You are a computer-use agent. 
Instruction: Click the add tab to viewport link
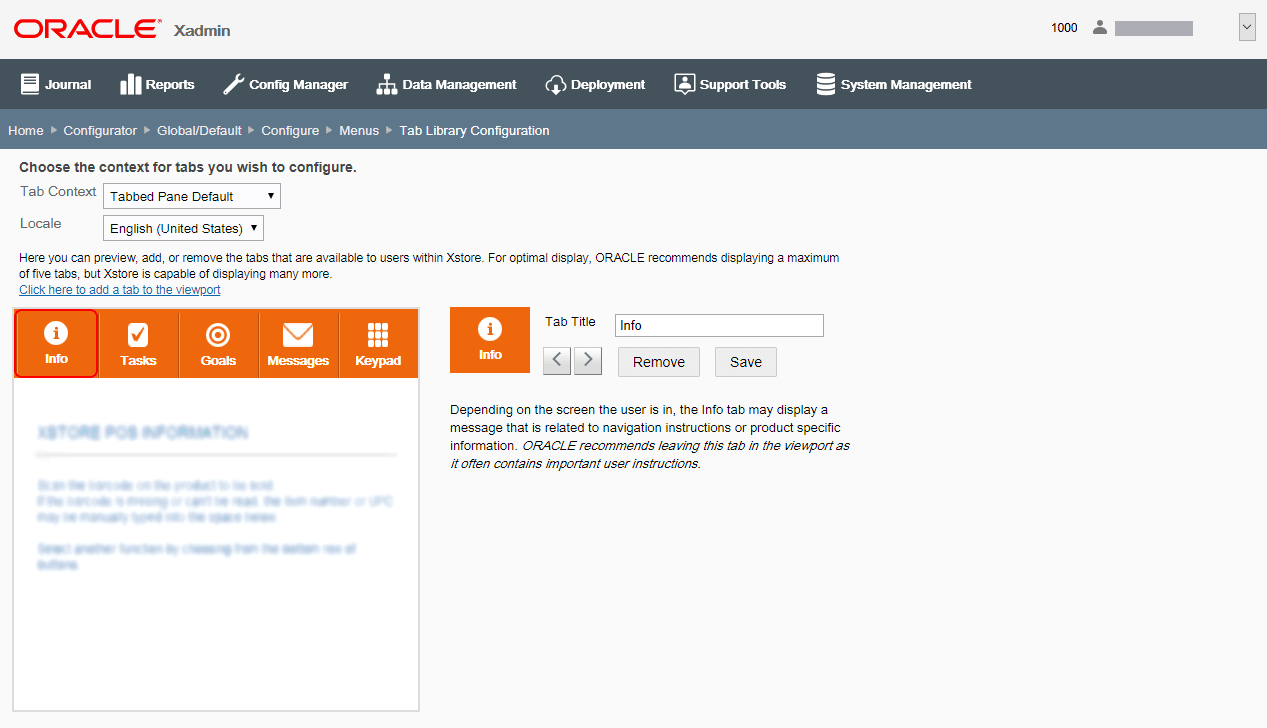pos(119,289)
